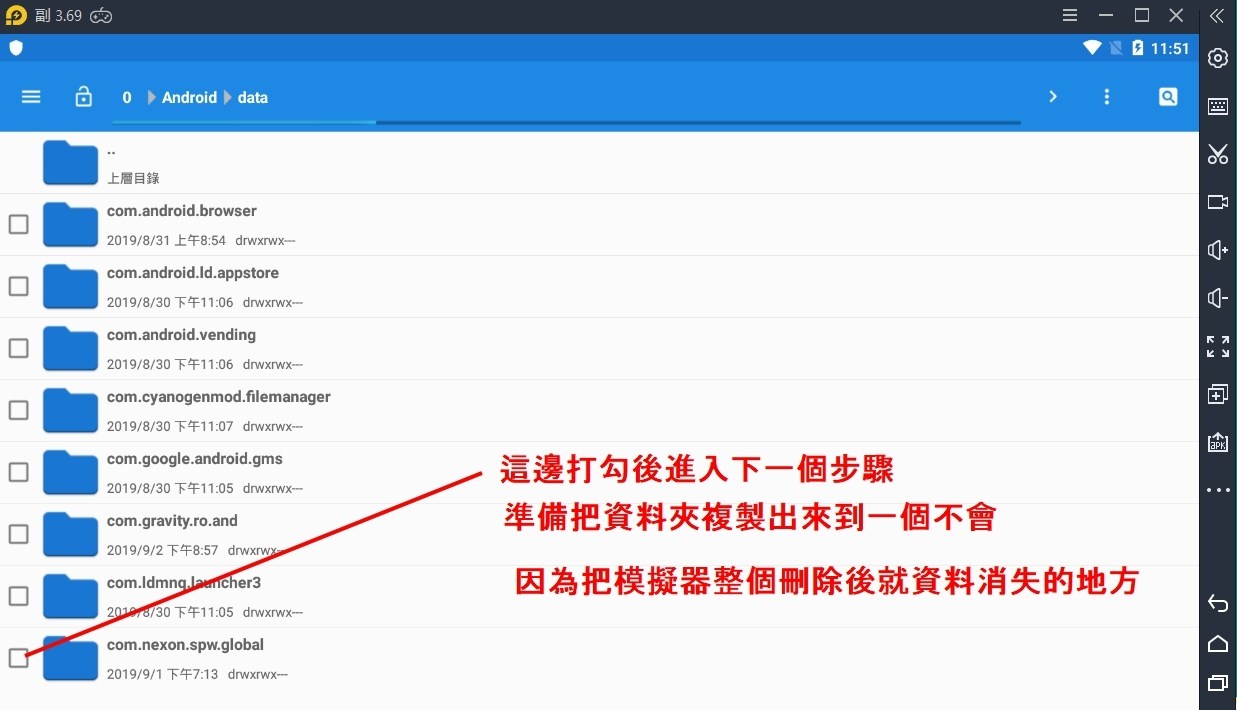Open folder named com.gravity.ro.and
Image resolution: width=1237 pixels, height=710 pixels.
coord(172,521)
